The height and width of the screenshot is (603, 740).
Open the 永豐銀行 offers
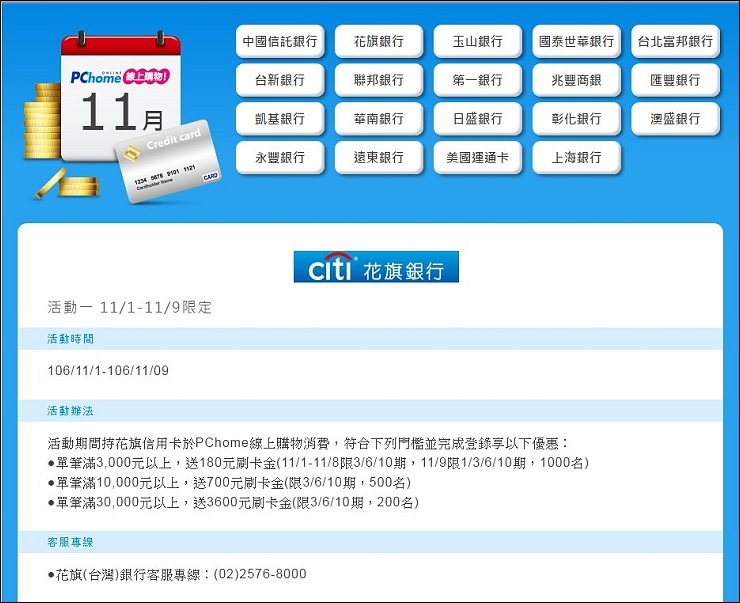[280, 158]
